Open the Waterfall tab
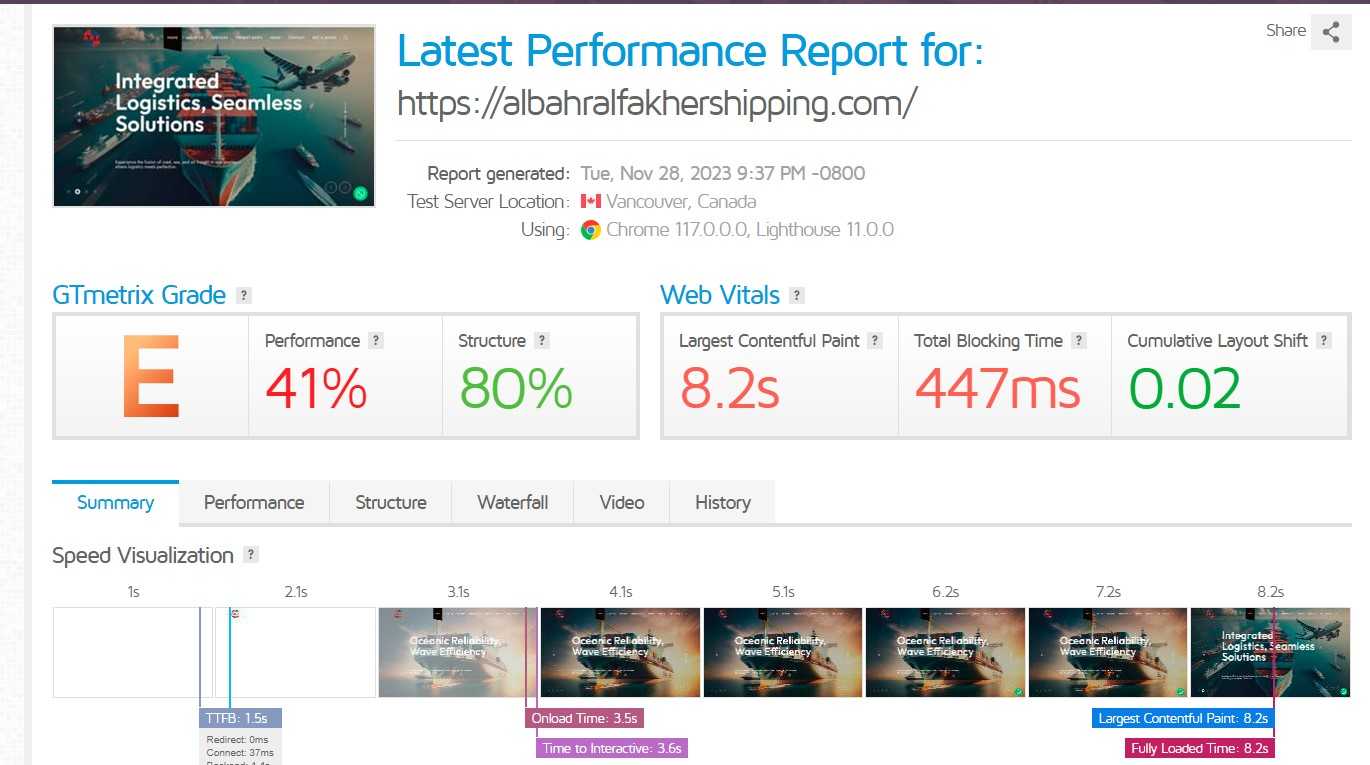This screenshot has height=765, width=1370. (x=513, y=503)
